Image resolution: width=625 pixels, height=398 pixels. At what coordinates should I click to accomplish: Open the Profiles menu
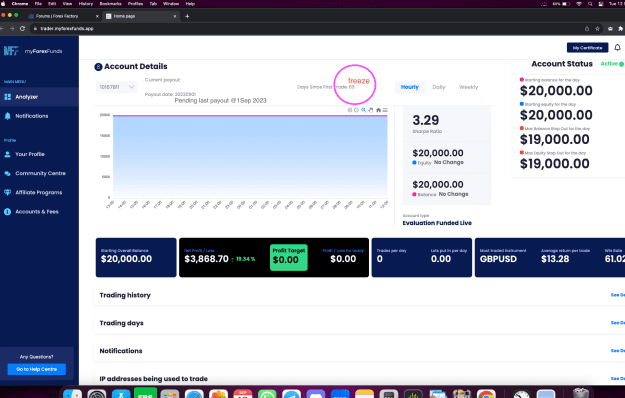[x=136, y=4]
